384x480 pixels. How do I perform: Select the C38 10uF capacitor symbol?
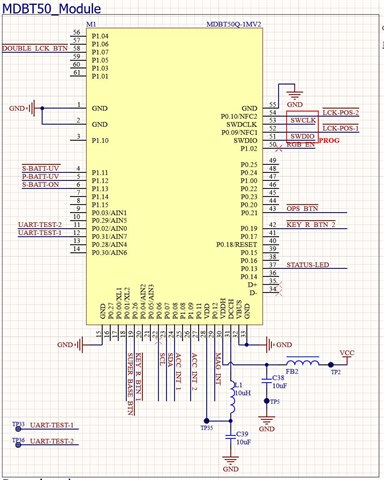266,381
